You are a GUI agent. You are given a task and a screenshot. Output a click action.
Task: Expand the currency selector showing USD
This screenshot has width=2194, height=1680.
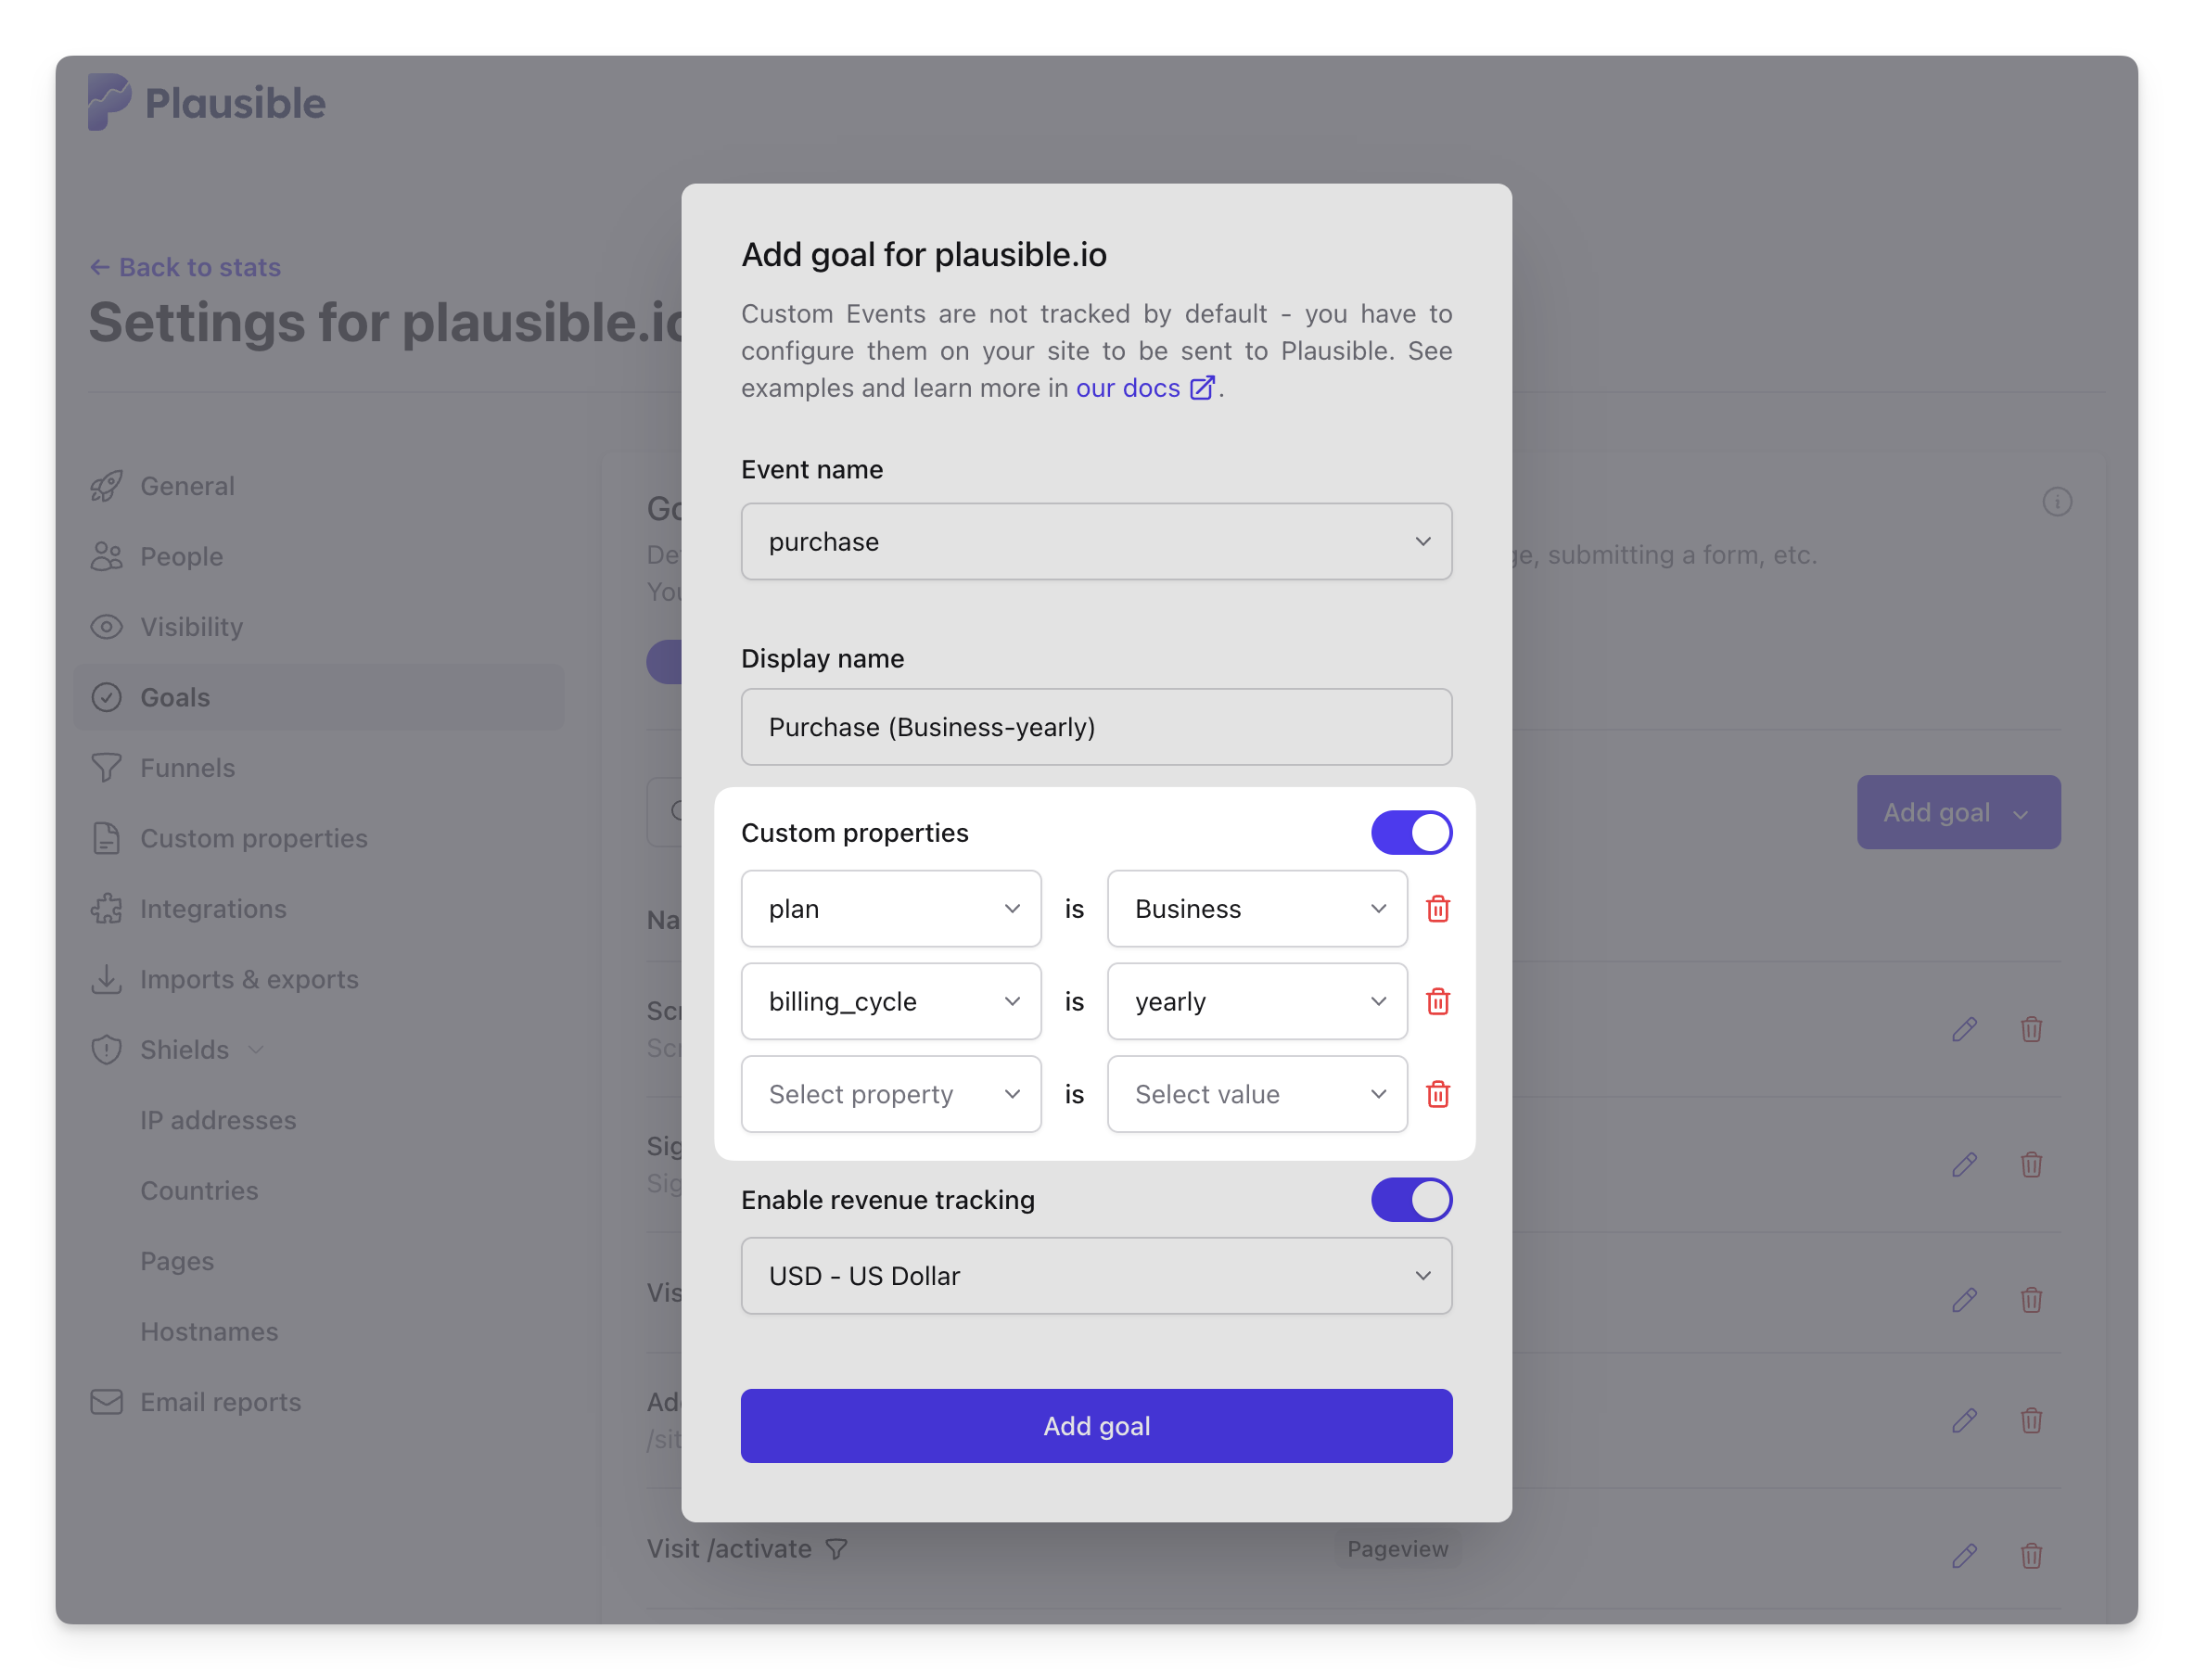click(x=1096, y=1275)
